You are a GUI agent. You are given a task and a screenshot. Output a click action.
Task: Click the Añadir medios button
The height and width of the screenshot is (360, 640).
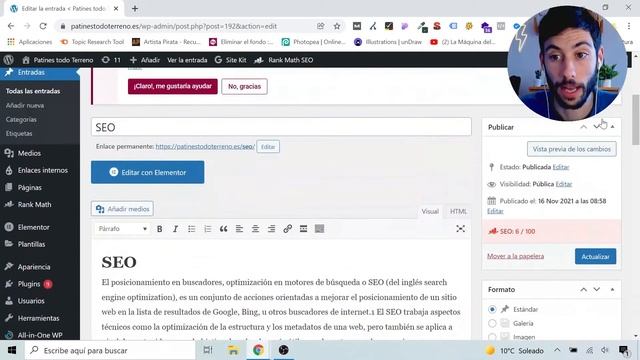[122, 209]
